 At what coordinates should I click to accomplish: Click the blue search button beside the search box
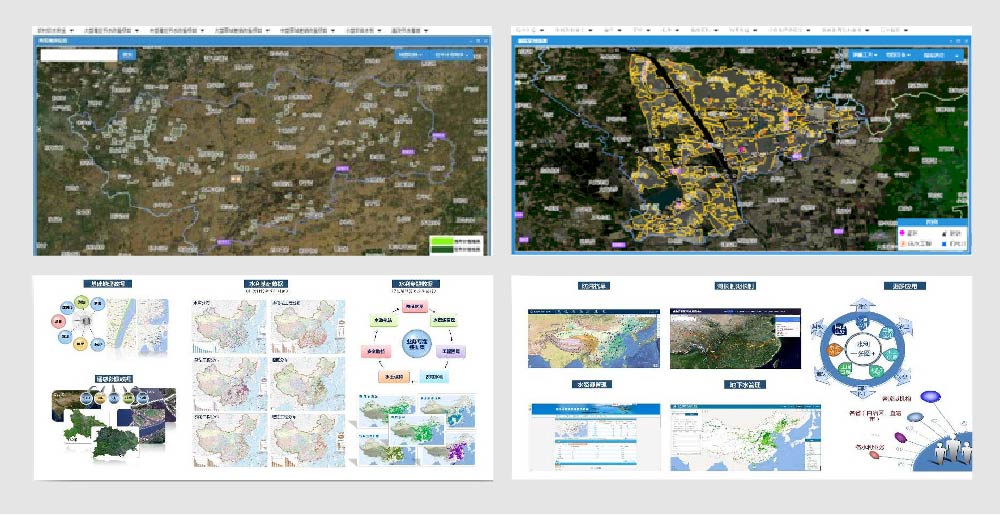point(128,55)
